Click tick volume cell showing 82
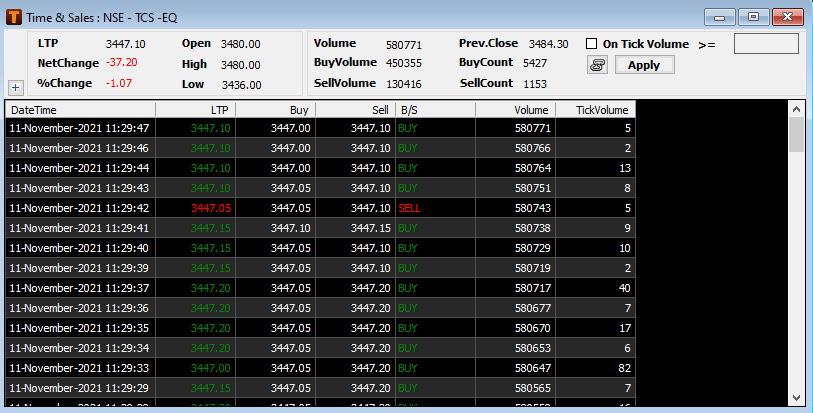The image size is (813, 413). click(624, 368)
